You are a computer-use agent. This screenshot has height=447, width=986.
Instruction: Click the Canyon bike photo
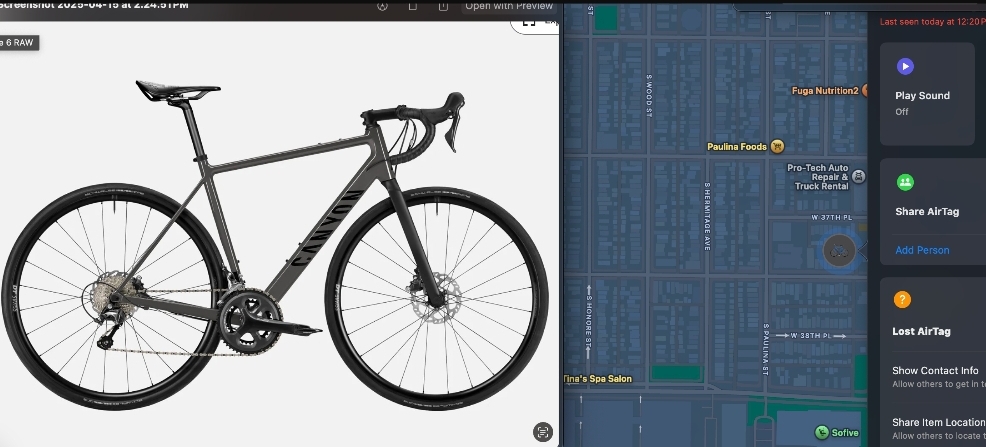click(275, 245)
